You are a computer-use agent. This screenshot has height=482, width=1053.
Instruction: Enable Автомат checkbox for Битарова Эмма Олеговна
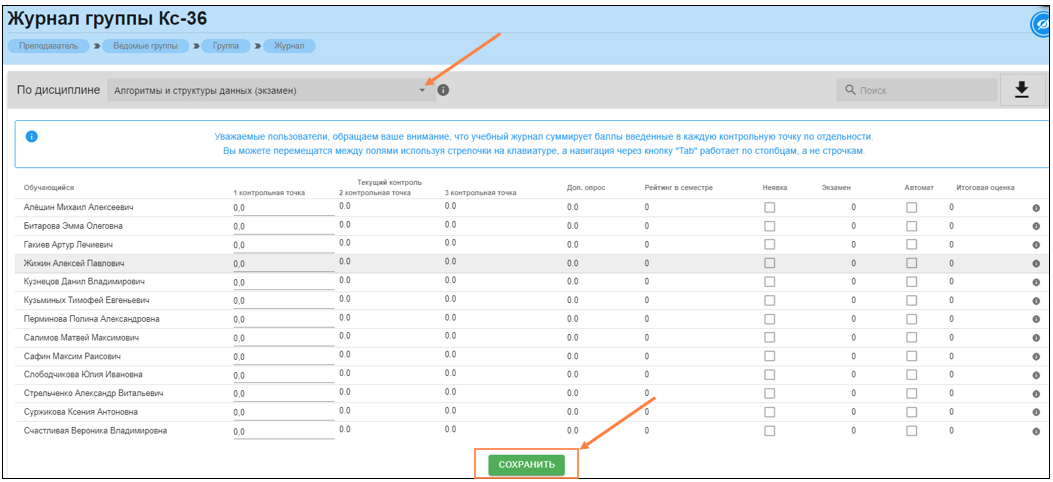pos(911,226)
